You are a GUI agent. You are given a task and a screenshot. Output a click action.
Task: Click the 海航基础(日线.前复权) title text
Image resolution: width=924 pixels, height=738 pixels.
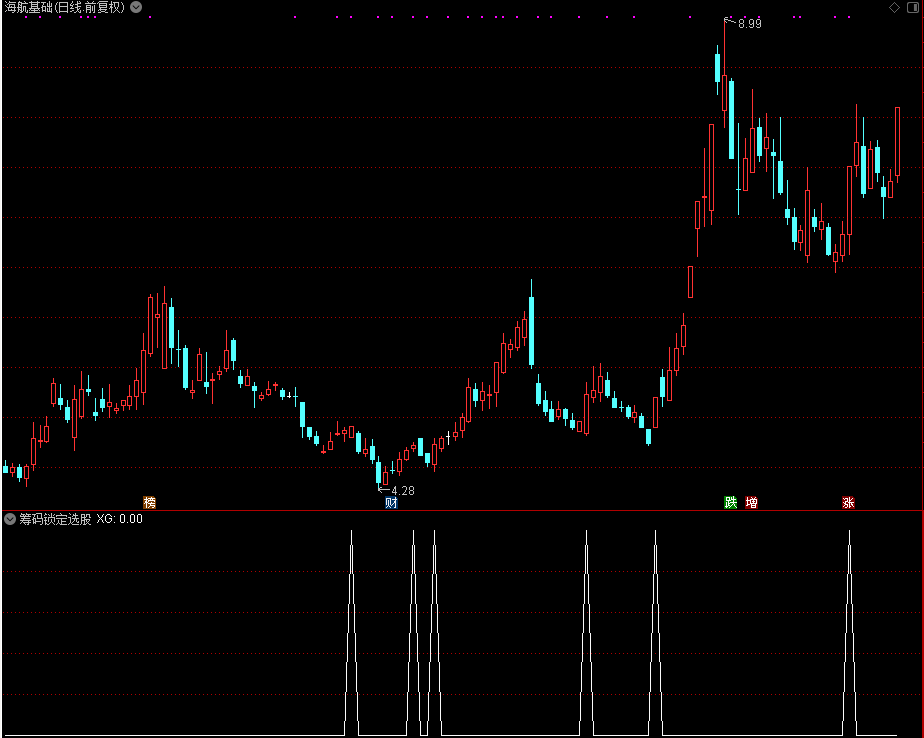[x=65, y=7]
